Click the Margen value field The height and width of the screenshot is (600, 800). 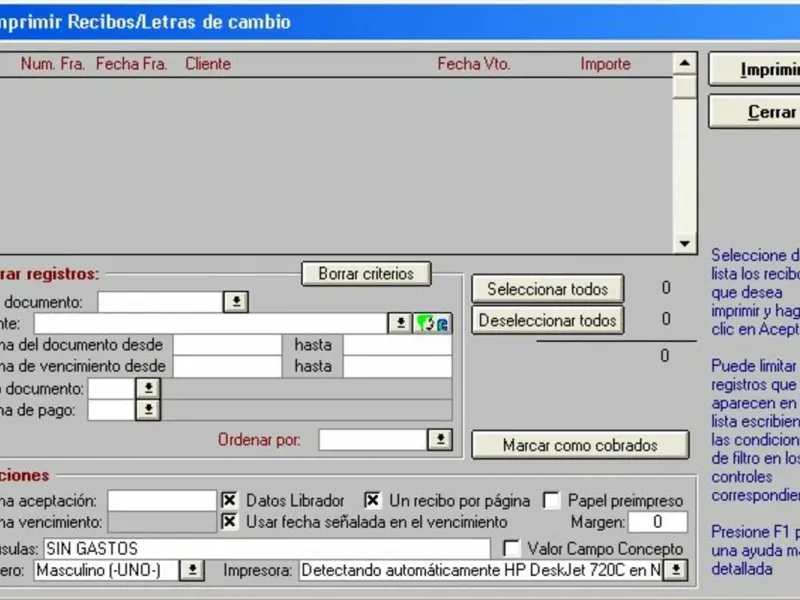[658, 521]
